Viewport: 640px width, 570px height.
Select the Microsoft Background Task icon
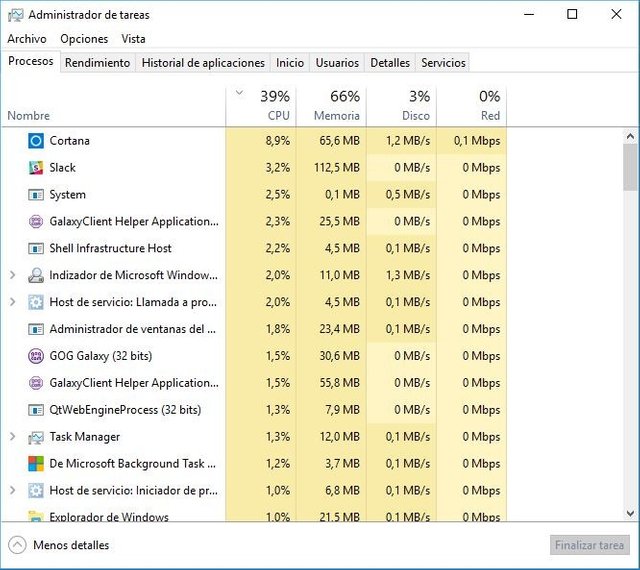[x=36, y=464]
